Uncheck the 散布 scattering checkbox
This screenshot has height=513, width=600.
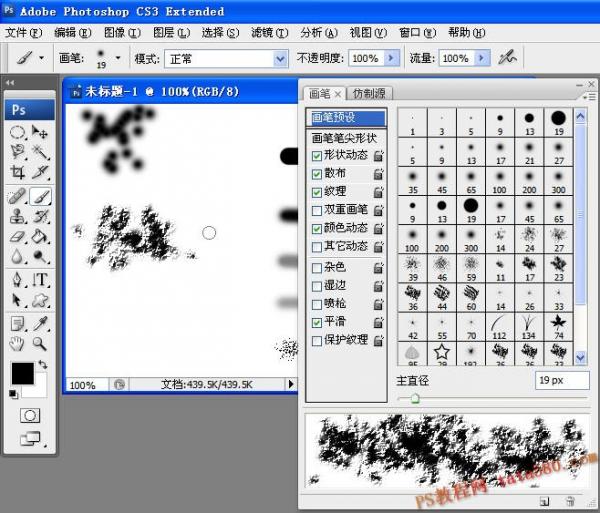(317, 174)
